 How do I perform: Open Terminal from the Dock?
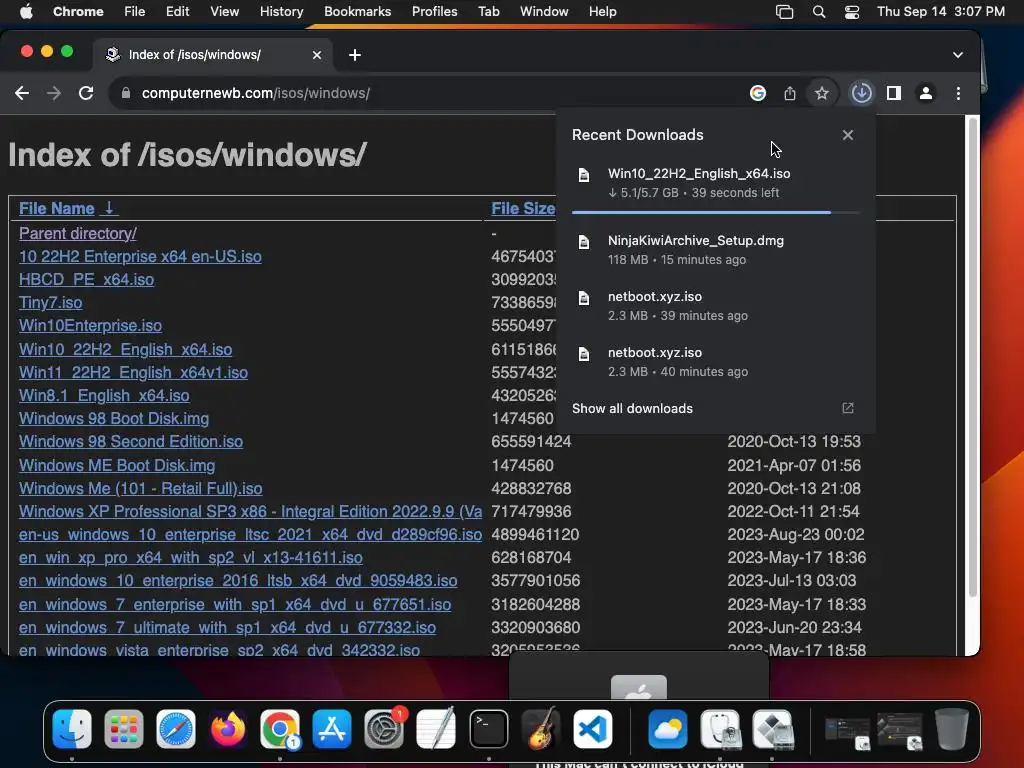tap(488, 729)
